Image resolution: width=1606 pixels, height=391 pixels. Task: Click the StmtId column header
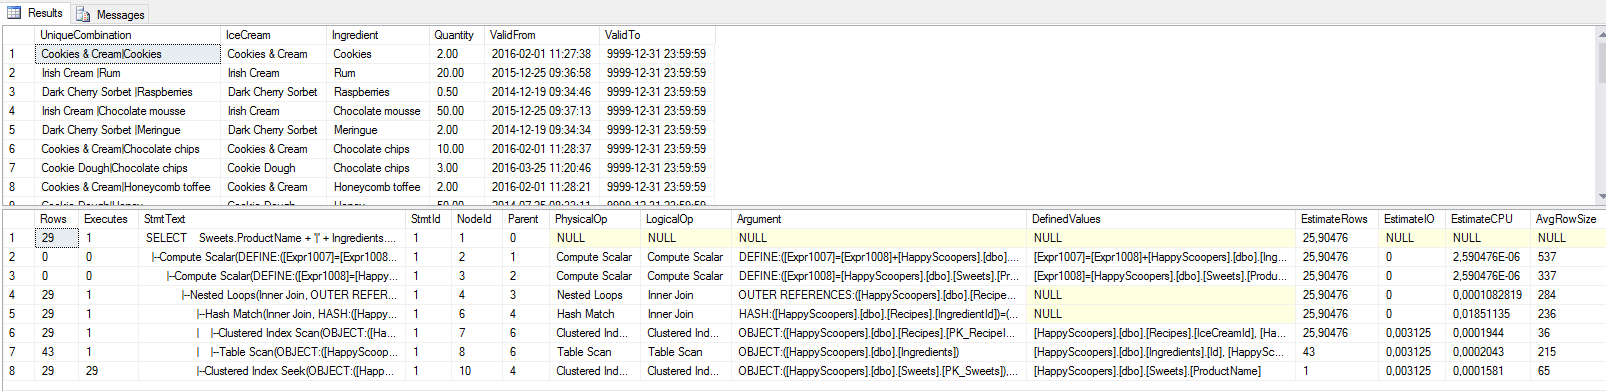click(429, 219)
